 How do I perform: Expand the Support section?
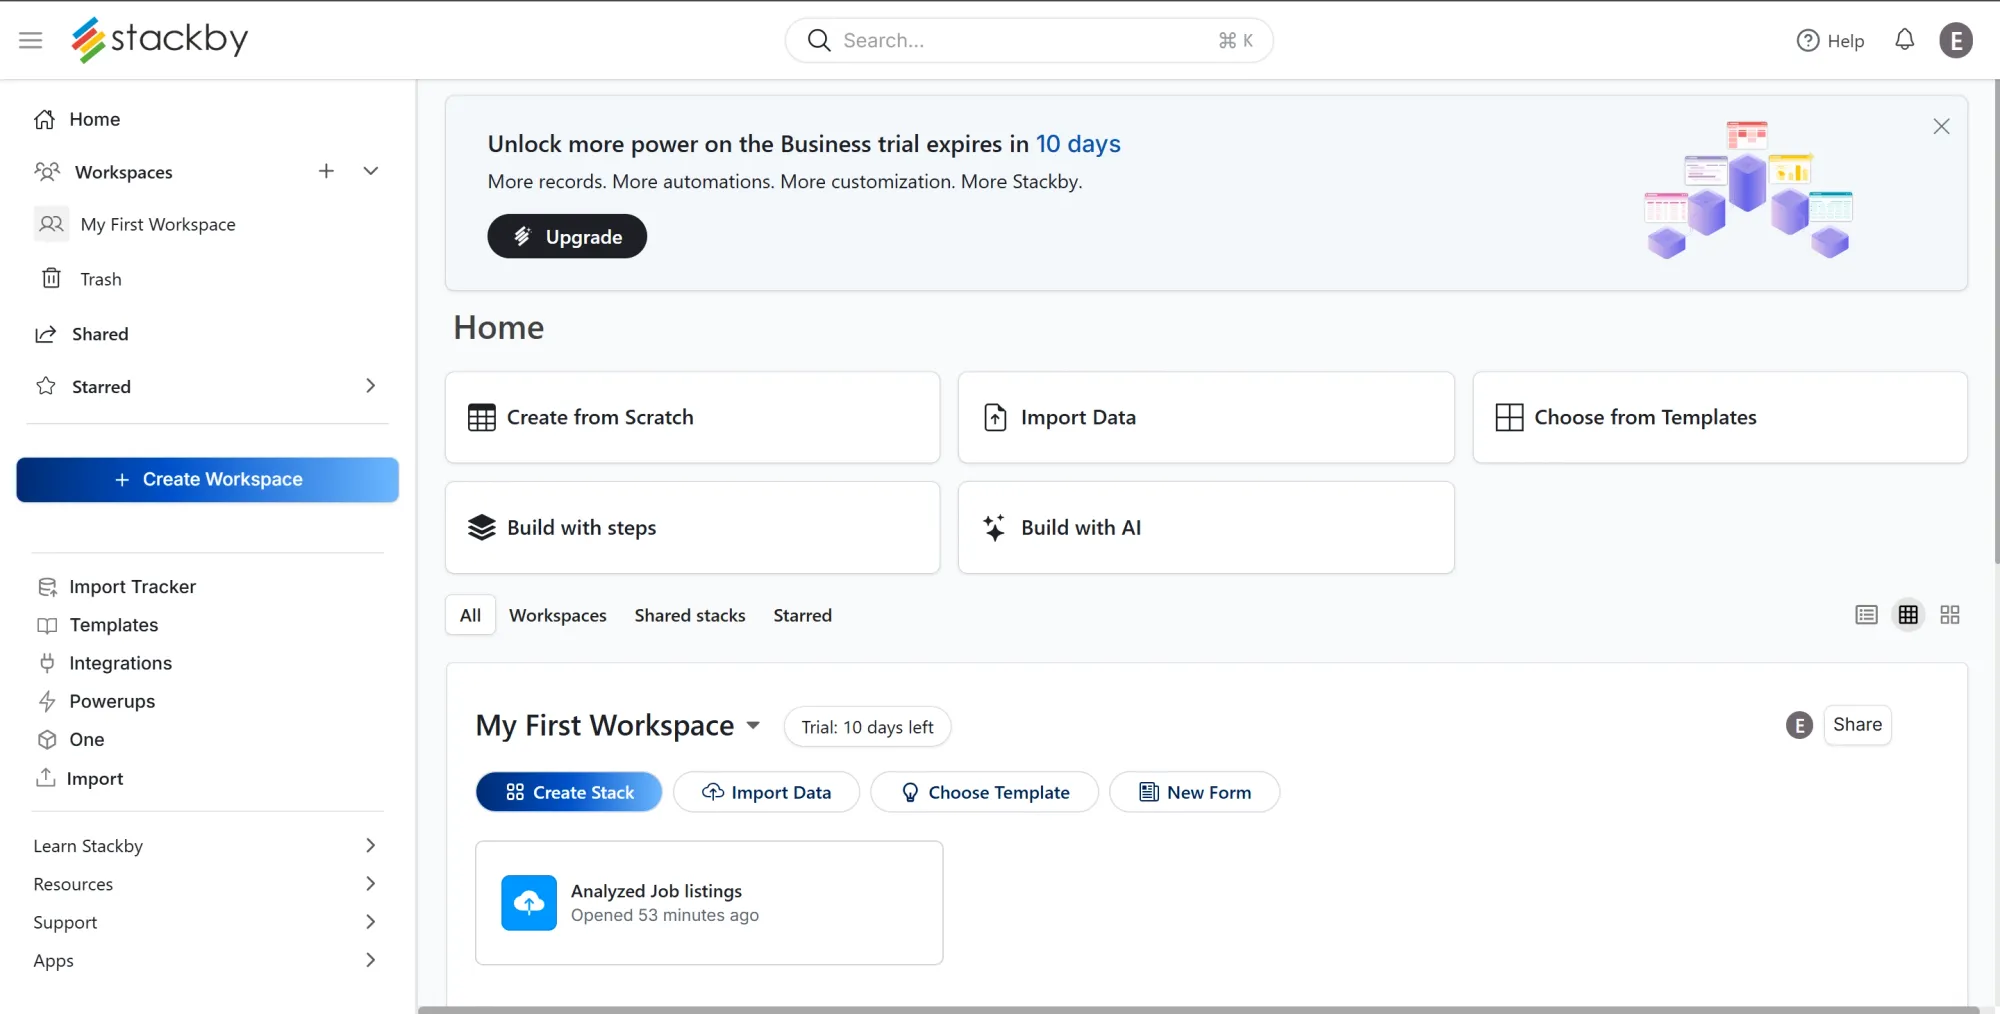pos(370,922)
